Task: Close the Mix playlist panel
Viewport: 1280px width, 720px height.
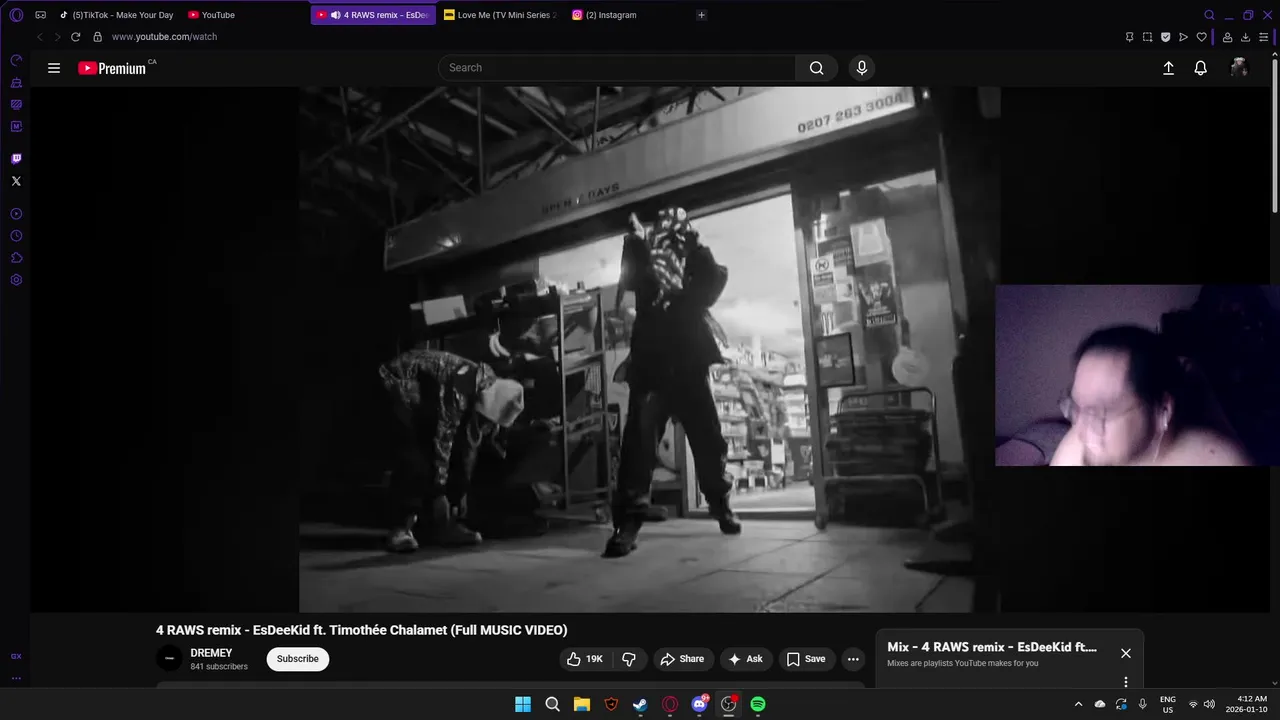Action: (1126, 653)
